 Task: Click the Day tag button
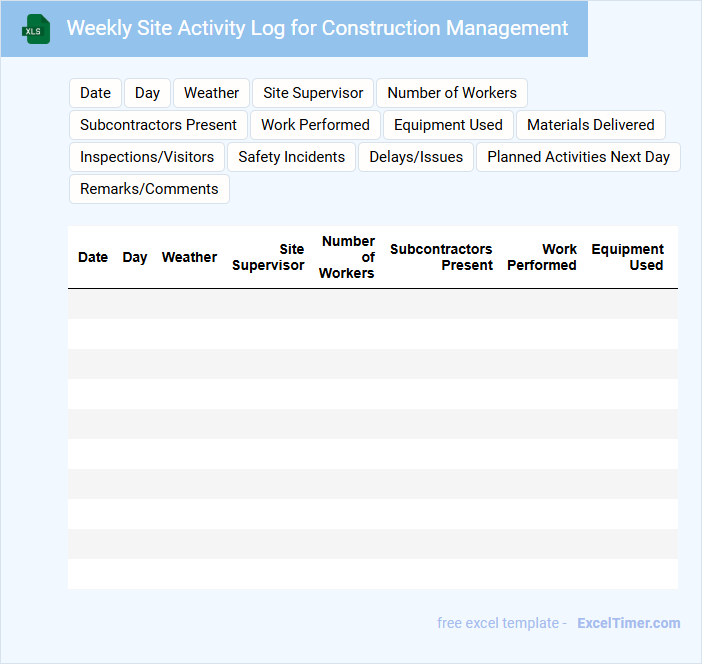pyautogui.click(x=147, y=93)
